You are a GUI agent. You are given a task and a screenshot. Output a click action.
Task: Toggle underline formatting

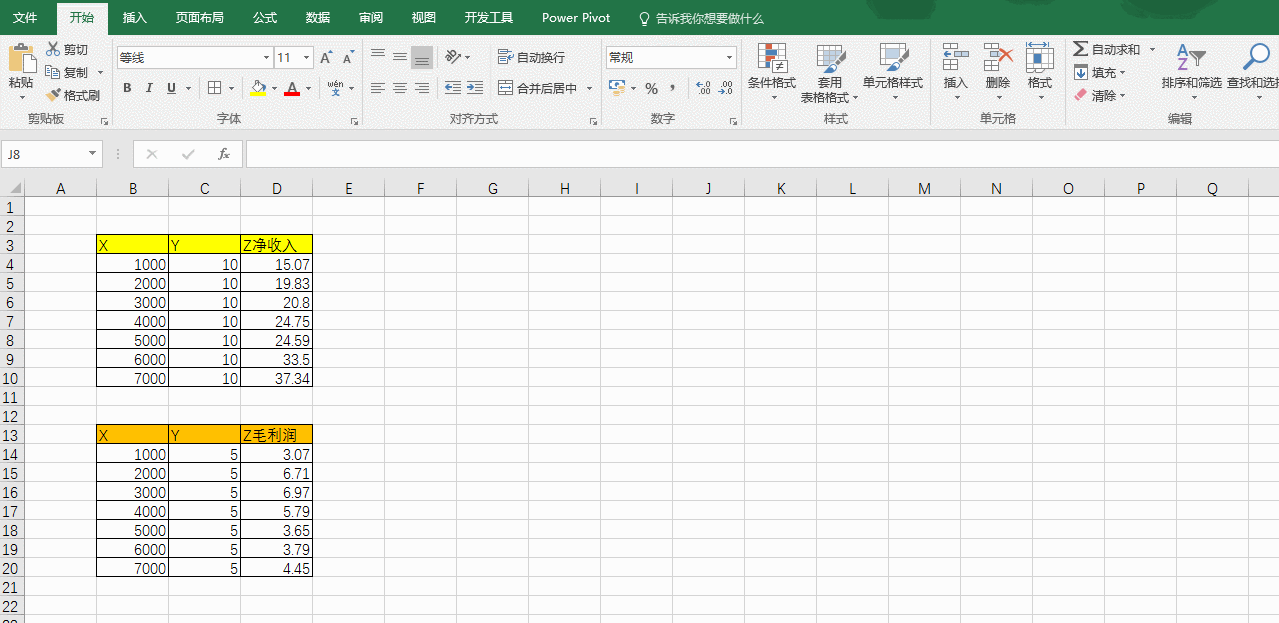click(x=172, y=88)
